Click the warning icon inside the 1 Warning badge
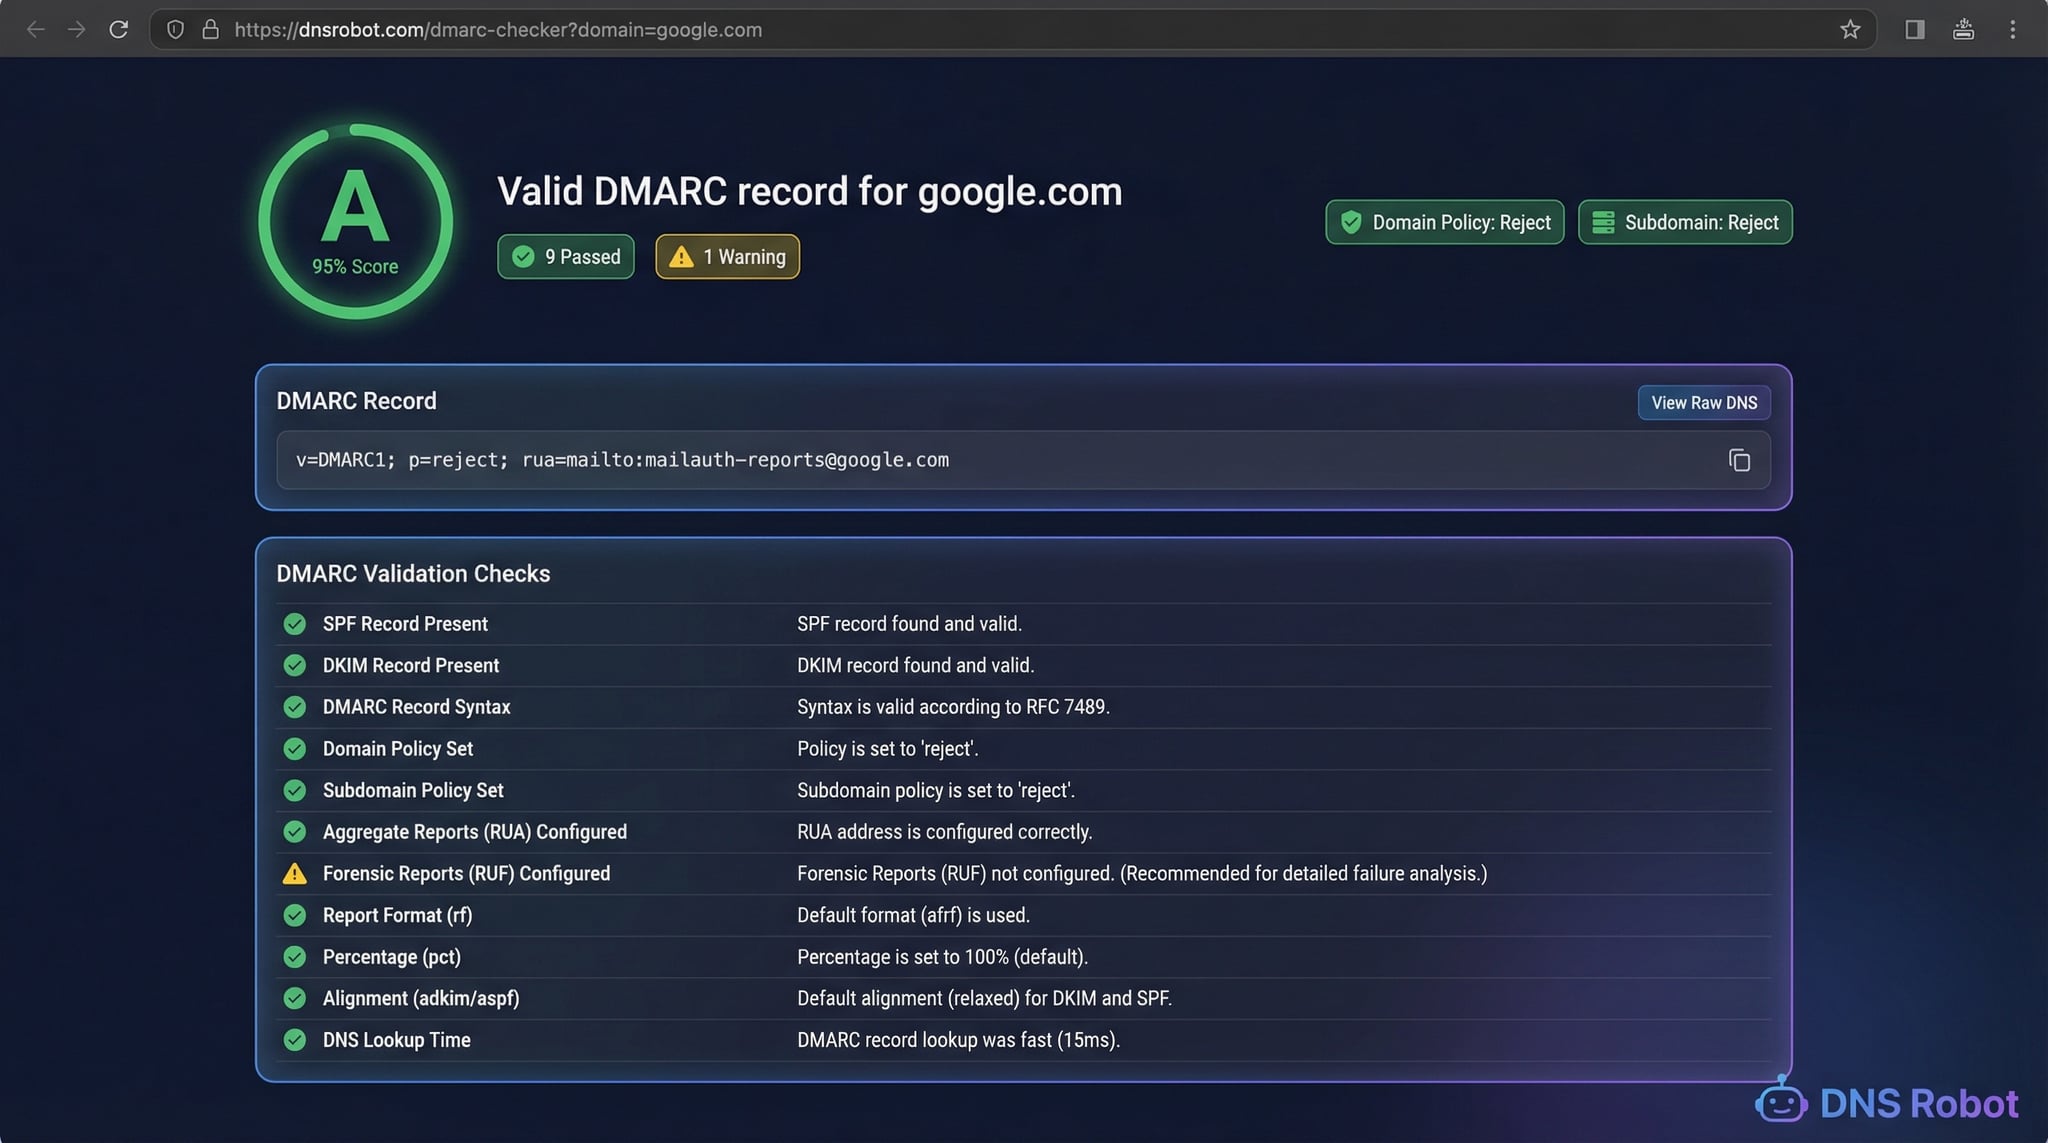 pos(681,257)
